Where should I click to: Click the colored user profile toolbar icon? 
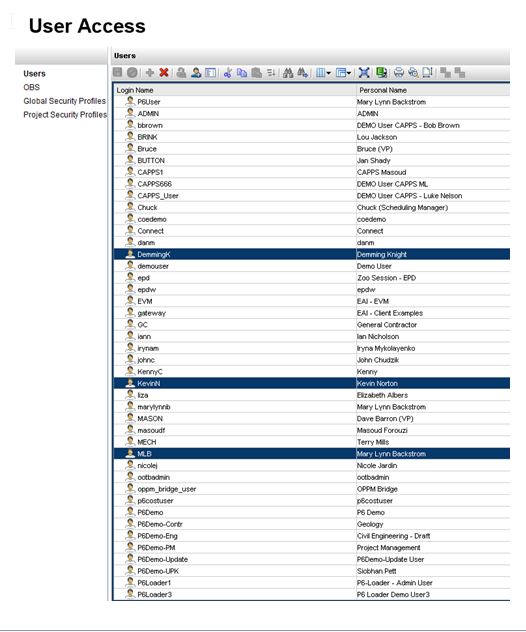[196, 73]
